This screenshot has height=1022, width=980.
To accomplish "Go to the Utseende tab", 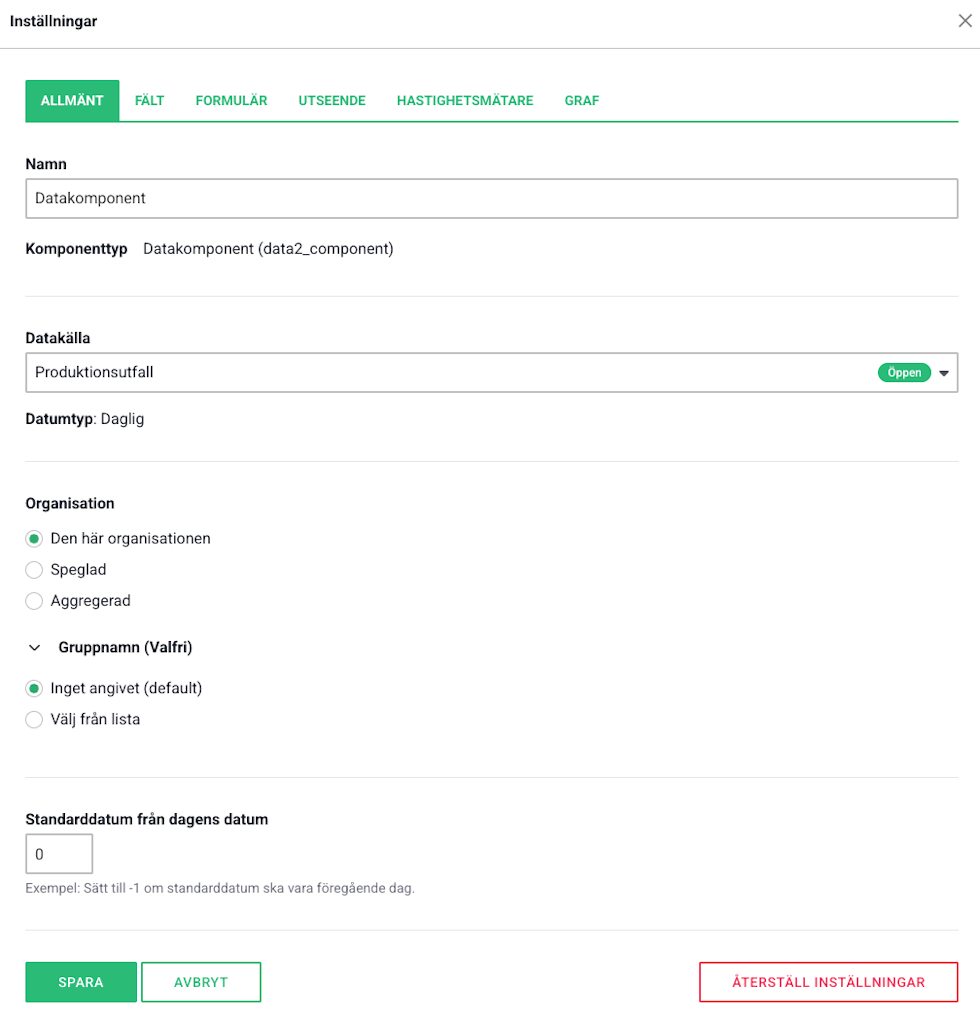I will pos(332,101).
